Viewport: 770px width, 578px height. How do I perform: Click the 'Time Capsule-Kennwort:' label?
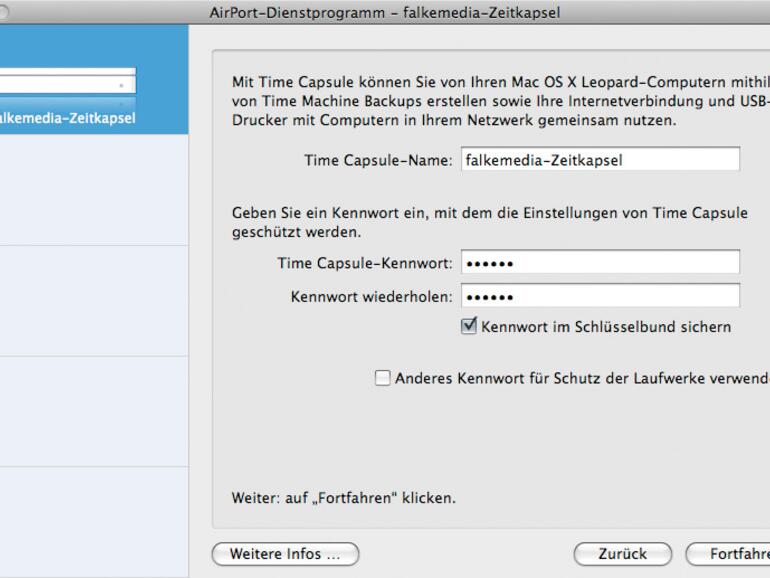[x=365, y=263]
